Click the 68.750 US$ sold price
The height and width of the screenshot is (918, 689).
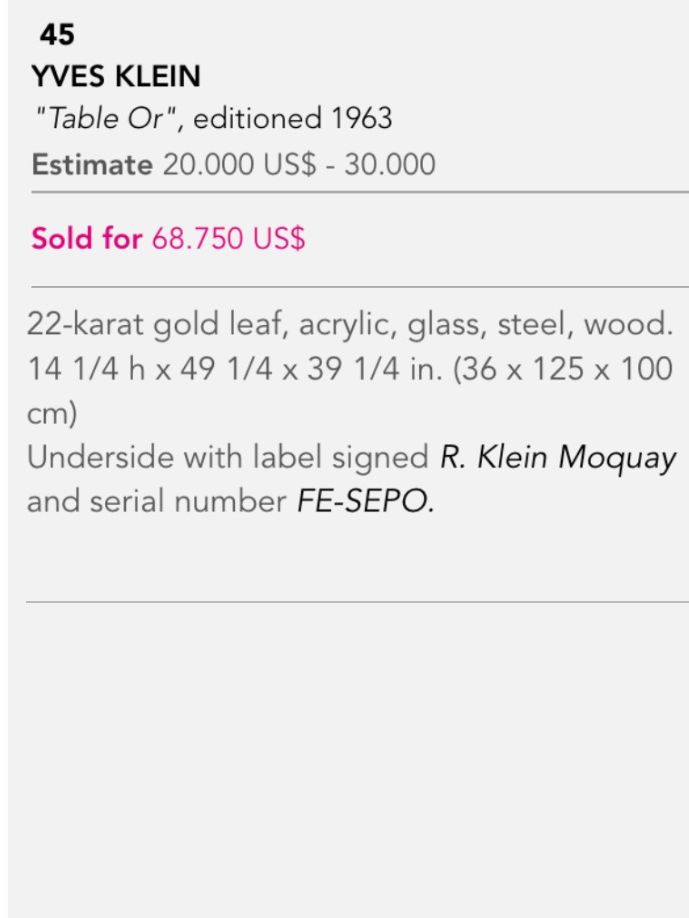(228, 238)
